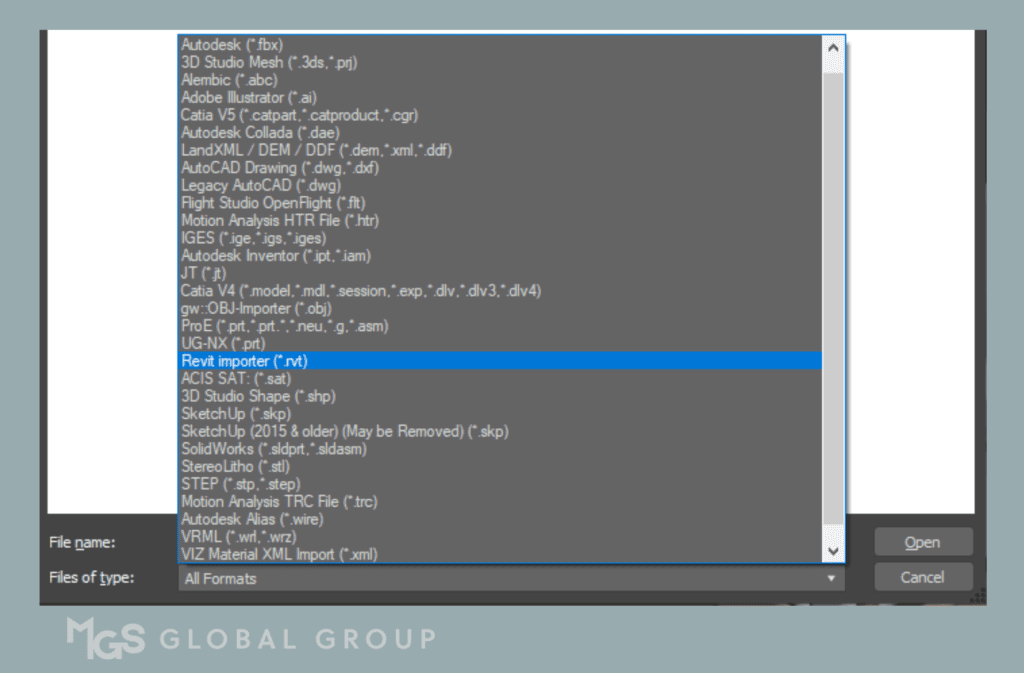Select StereoLitho (*.stl) format

238,466
